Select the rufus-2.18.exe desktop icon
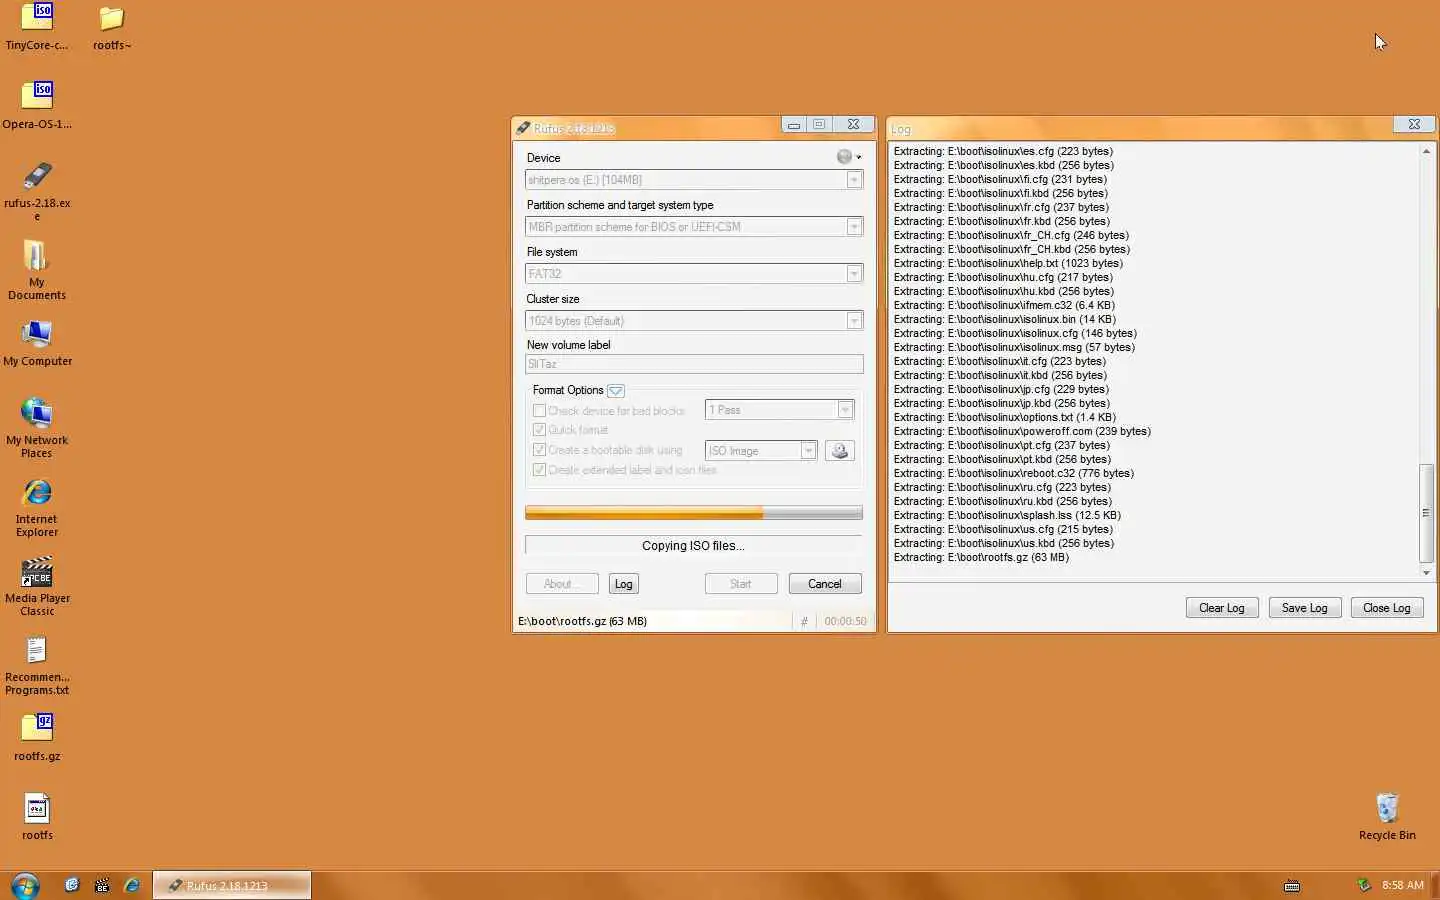This screenshot has width=1440, height=900. click(x=37, y=190)
